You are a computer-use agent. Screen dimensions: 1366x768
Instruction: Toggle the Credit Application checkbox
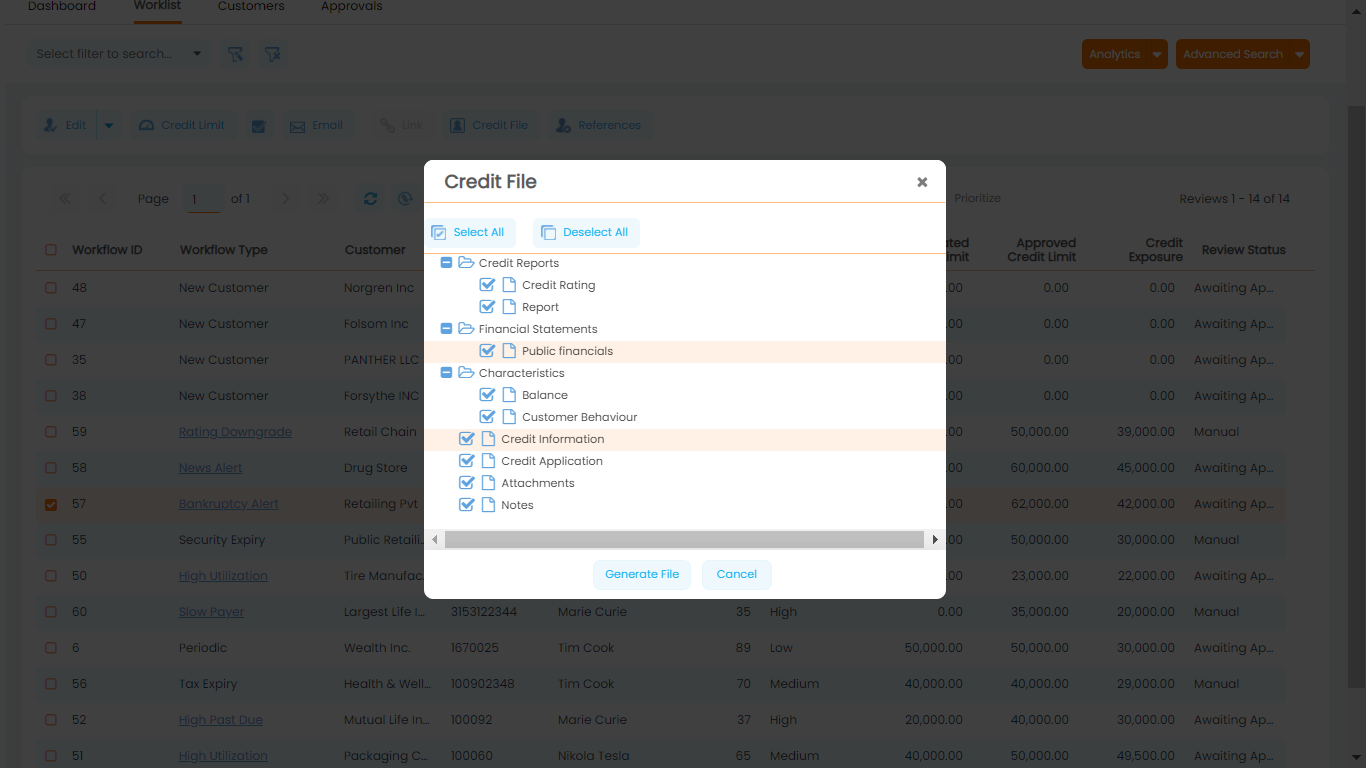click(466, 461)
